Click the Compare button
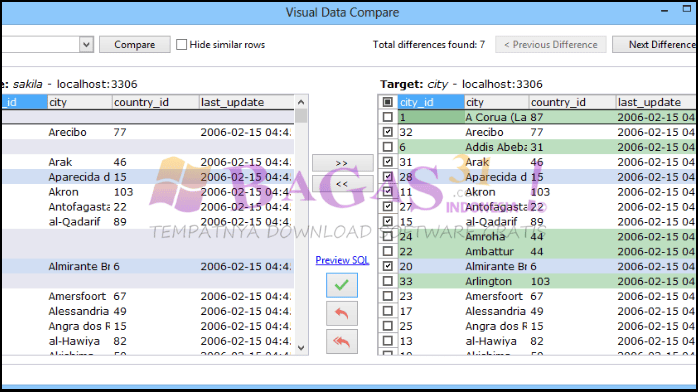 click(134, 44)
